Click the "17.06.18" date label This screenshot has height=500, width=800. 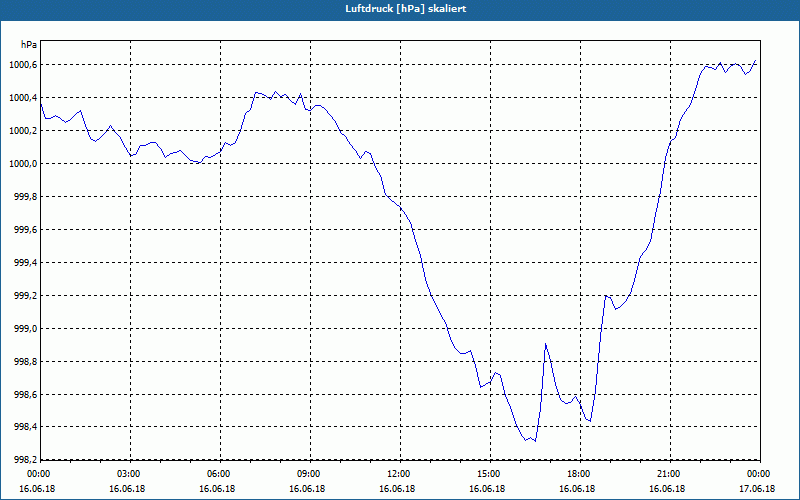click(757, 489)
